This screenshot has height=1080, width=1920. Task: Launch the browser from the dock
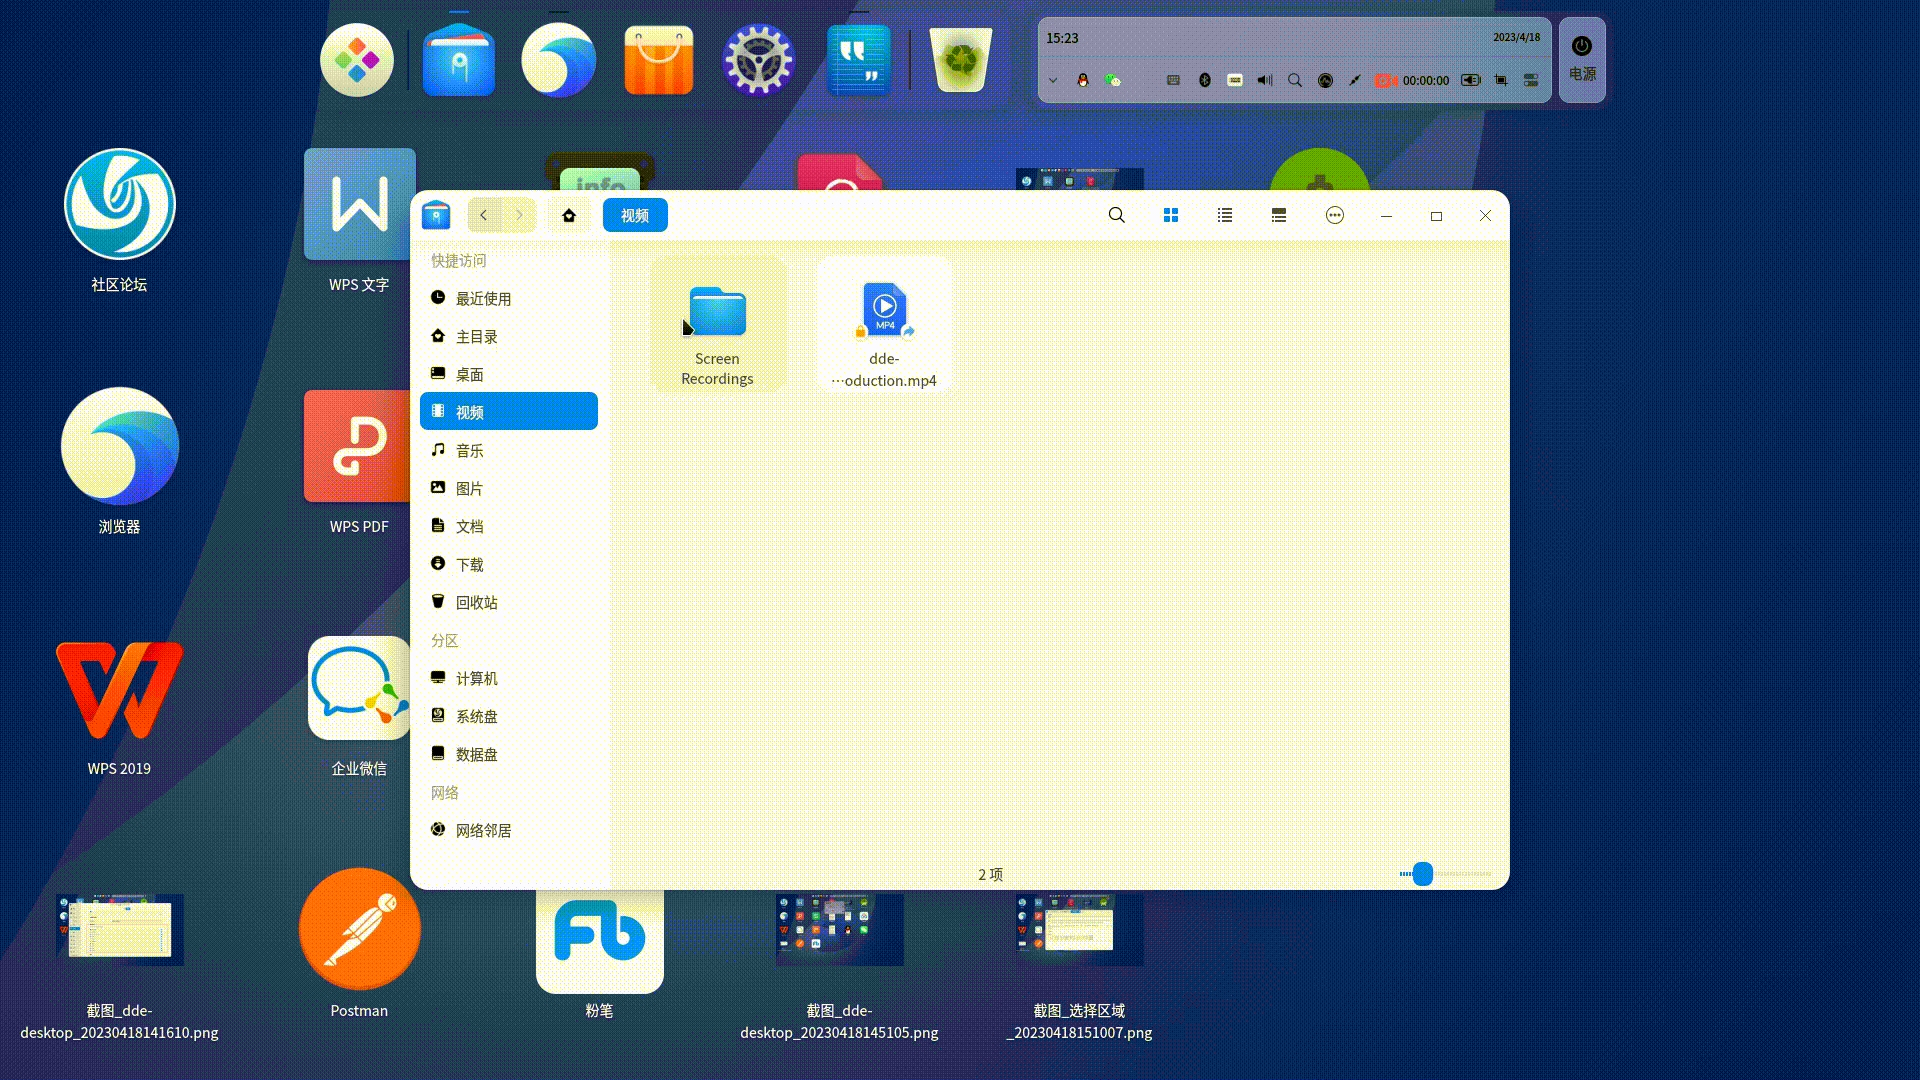pyautogui.click(x=559, y=60)
